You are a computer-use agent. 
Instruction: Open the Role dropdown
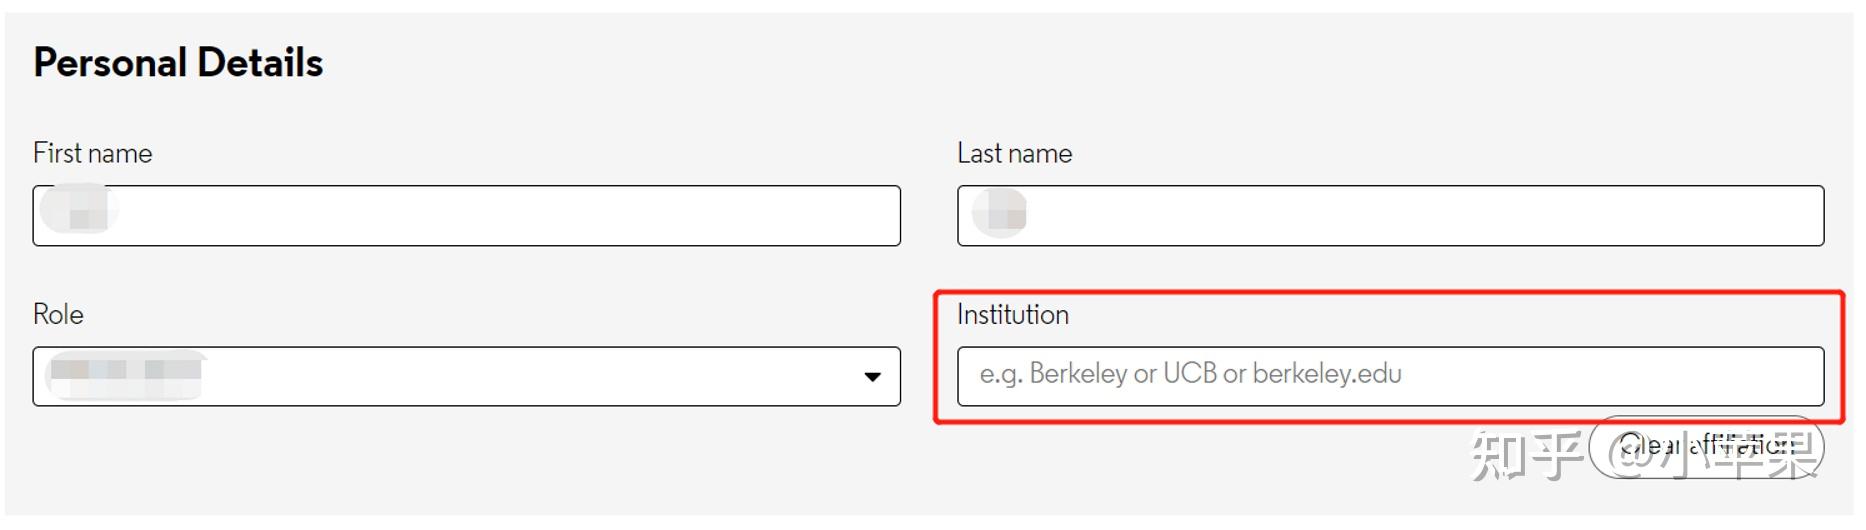coord(466,377)
